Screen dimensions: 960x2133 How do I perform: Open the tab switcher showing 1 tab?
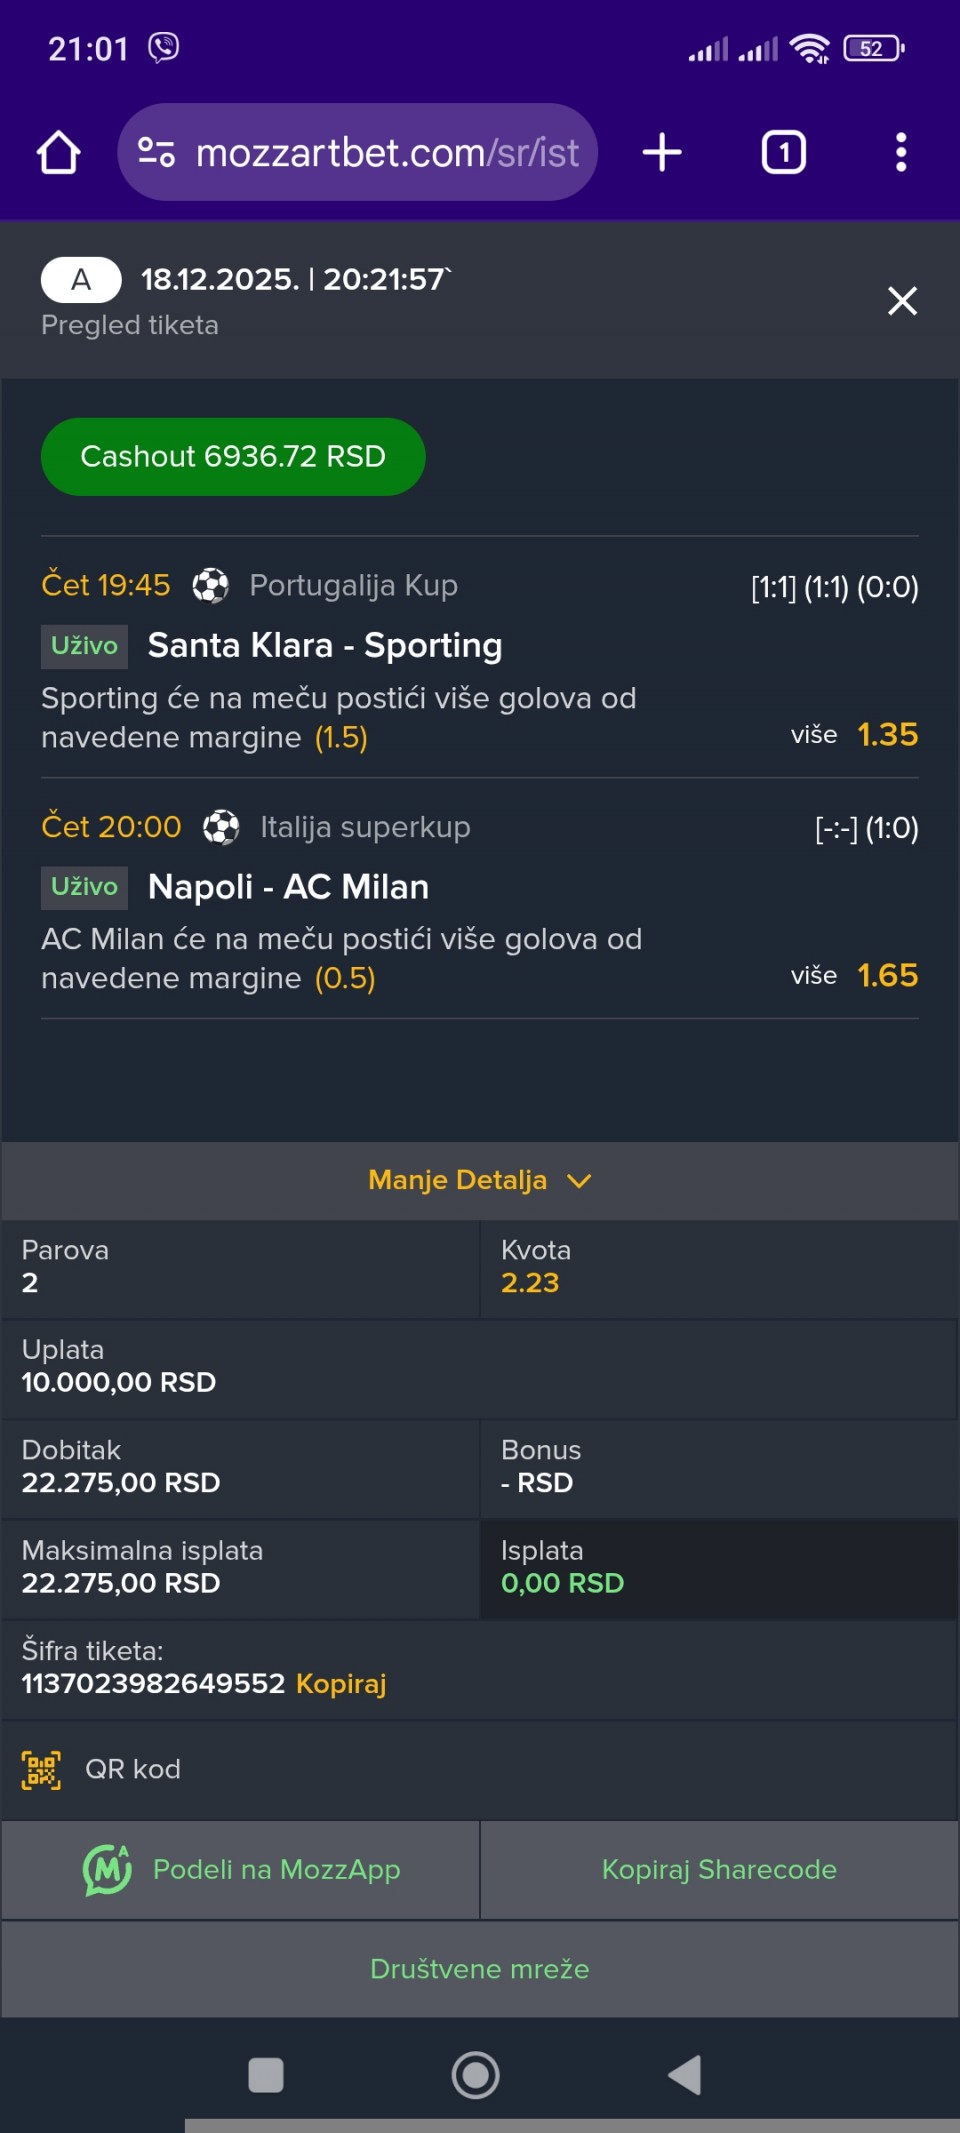click(x=783, y=153)
